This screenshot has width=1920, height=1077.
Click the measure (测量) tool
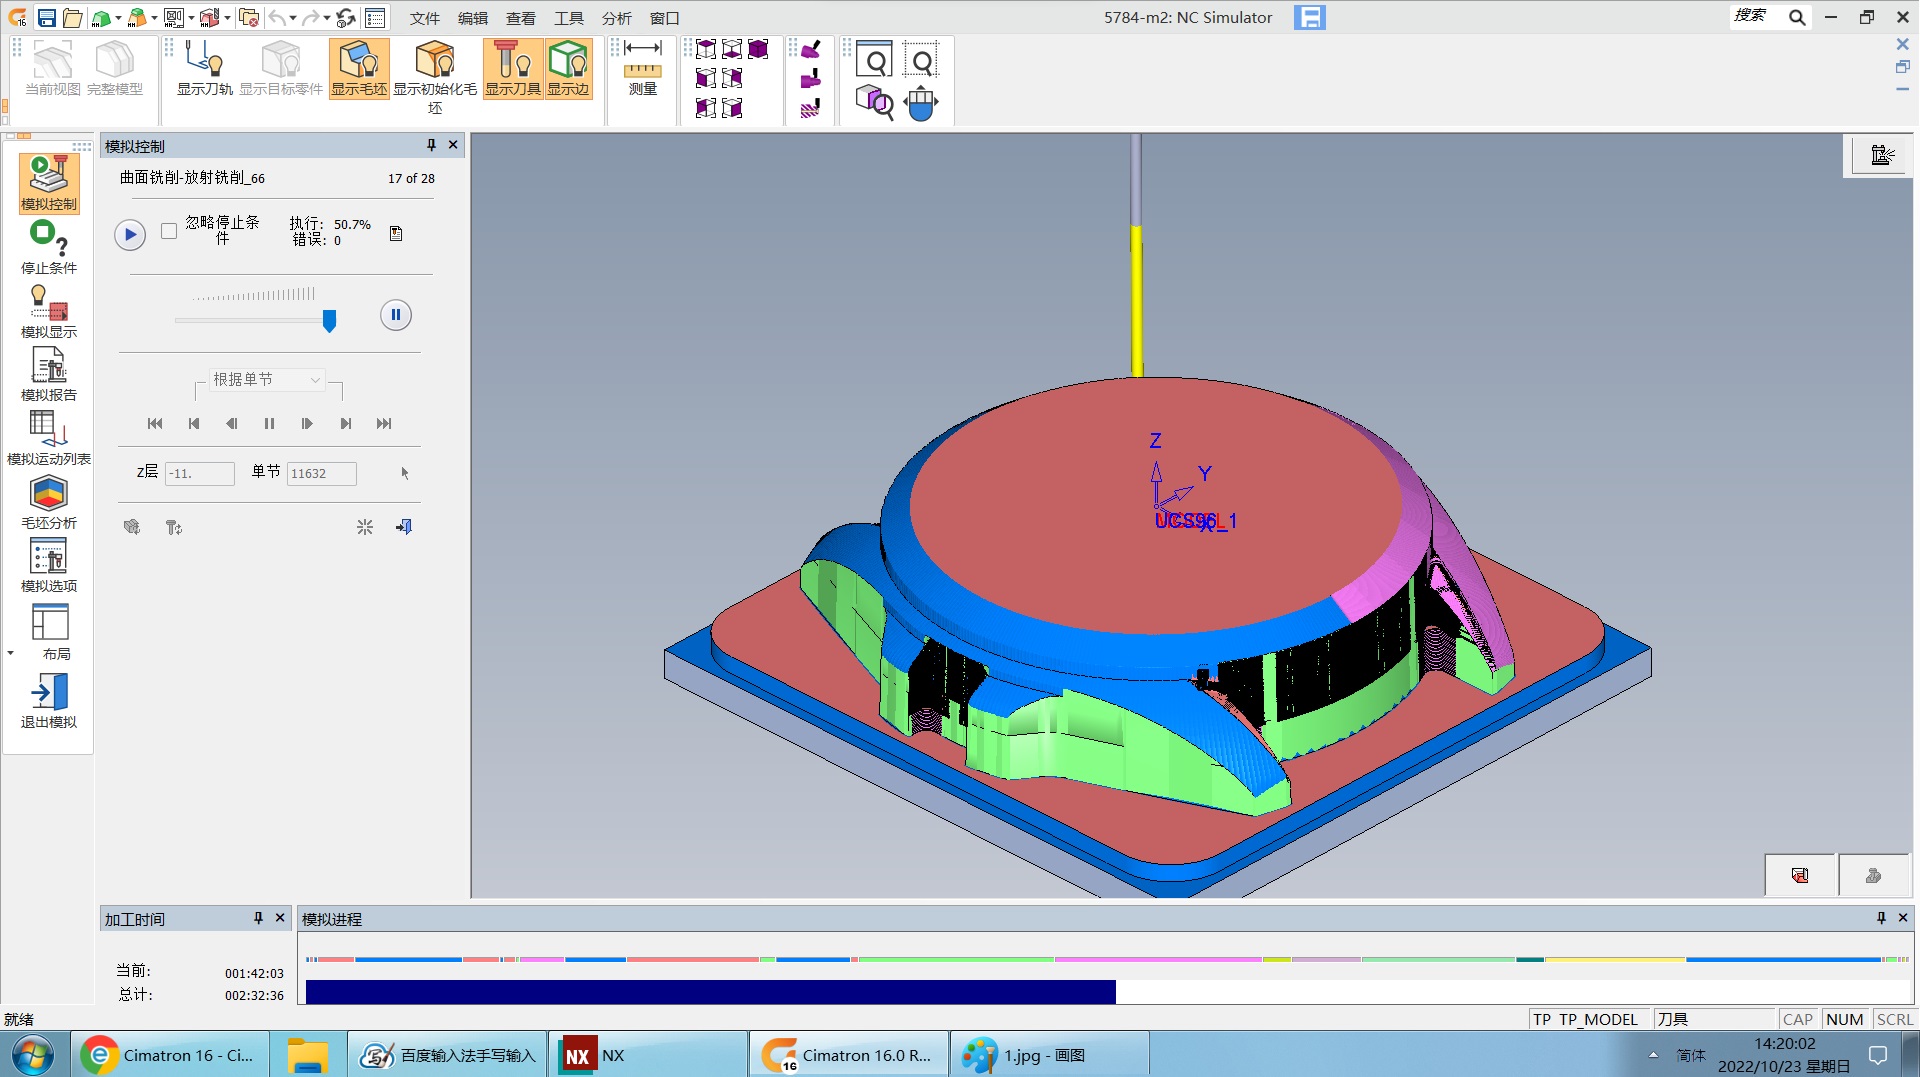643,68
